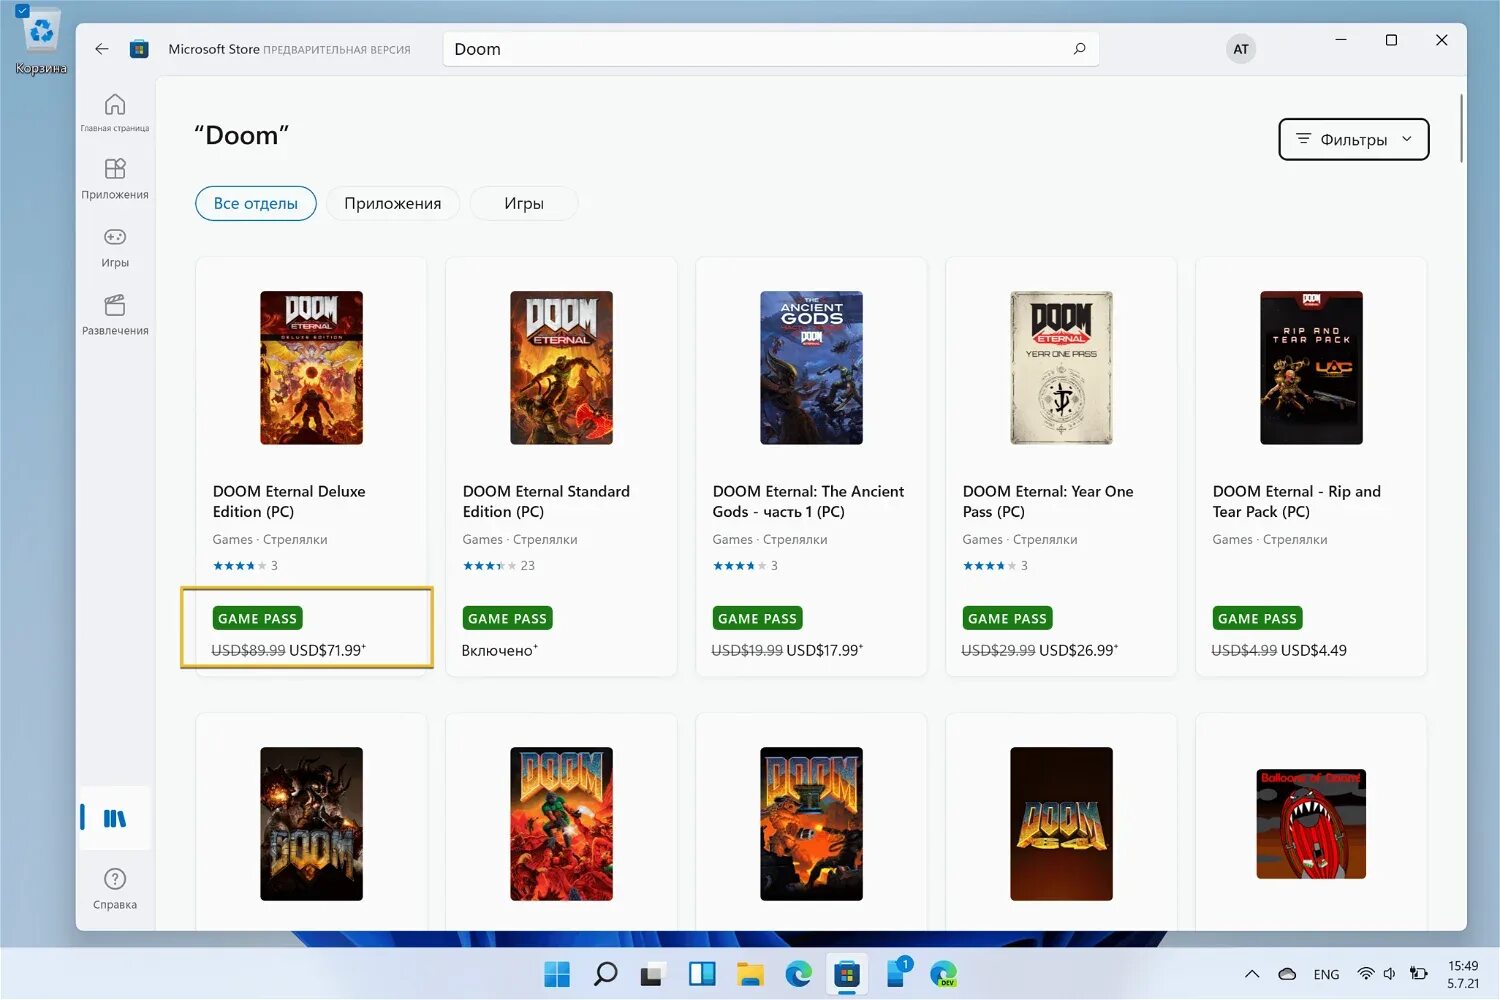This screenshot has width=1500, height=1000.
Task: Open taskbar Search
Action: pos(605,974)
